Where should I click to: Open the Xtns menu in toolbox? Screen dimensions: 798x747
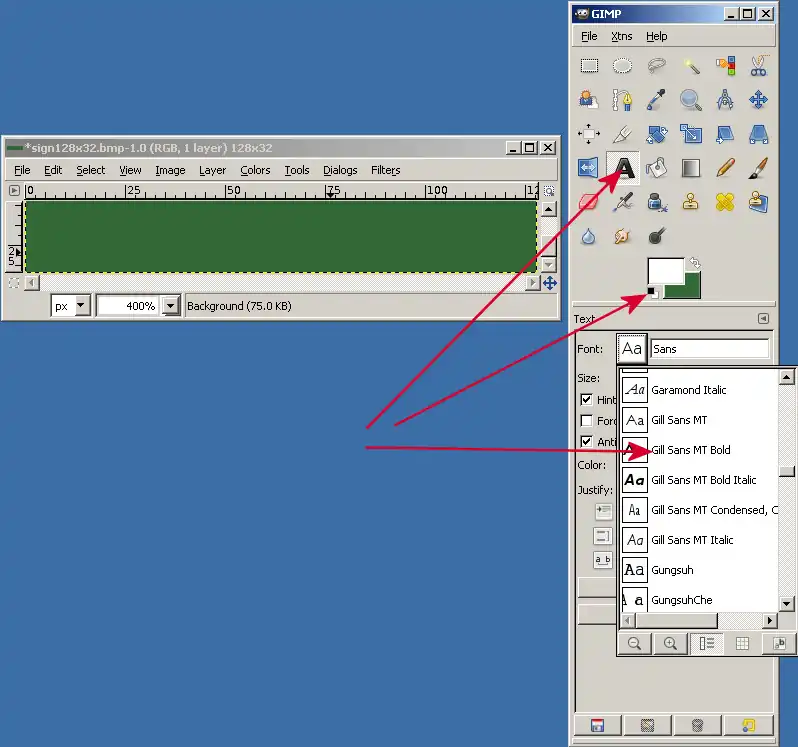621,36
